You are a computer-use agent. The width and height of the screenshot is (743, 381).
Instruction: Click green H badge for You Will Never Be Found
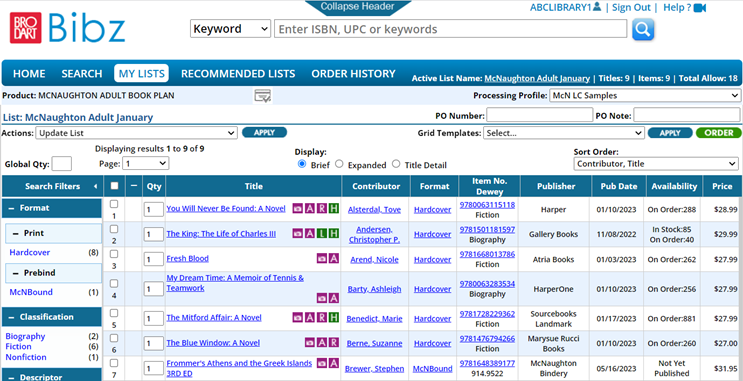(x=334, y=209)
